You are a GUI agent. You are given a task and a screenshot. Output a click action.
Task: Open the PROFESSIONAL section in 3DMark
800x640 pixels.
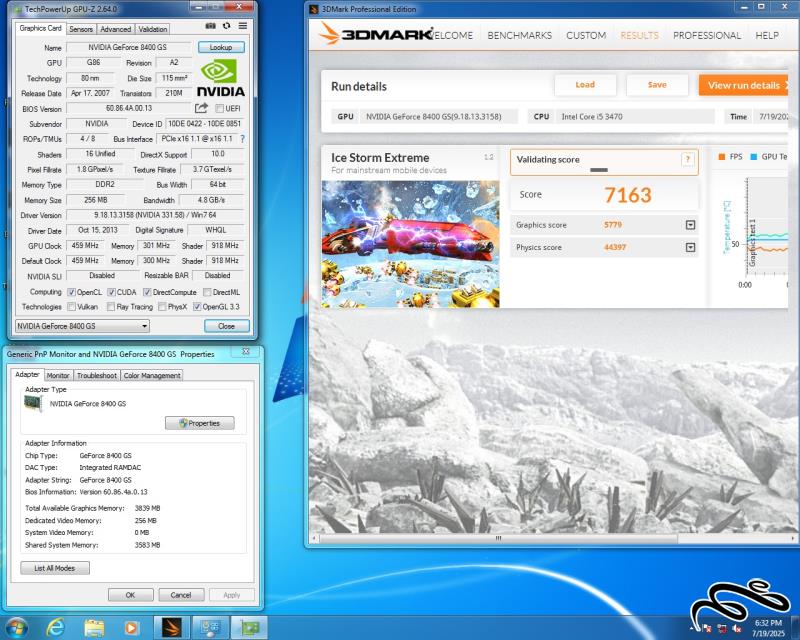(x=707, y=35)
